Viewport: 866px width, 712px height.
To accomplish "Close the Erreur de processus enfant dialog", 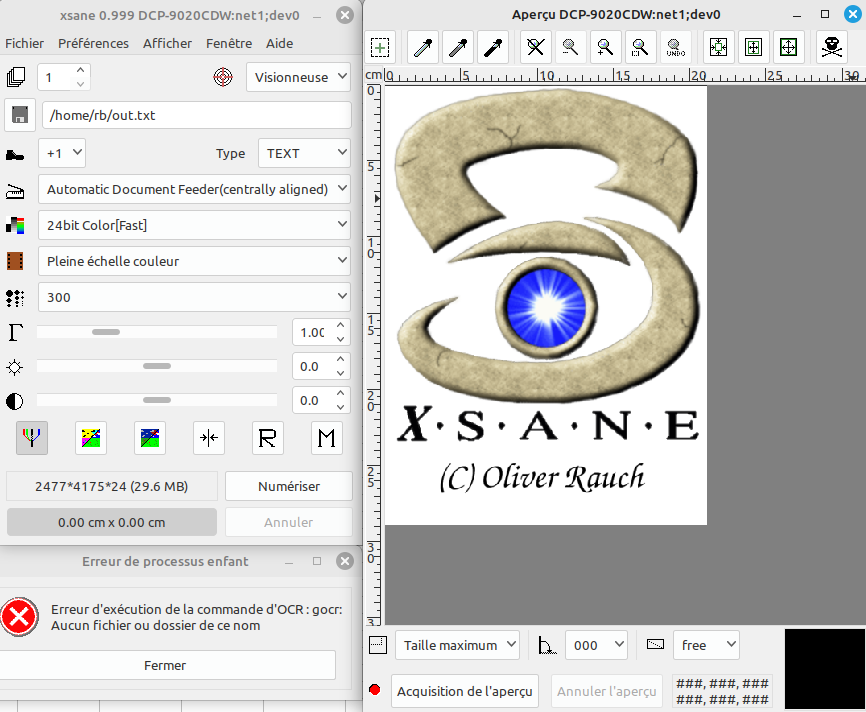I will 345,561.
